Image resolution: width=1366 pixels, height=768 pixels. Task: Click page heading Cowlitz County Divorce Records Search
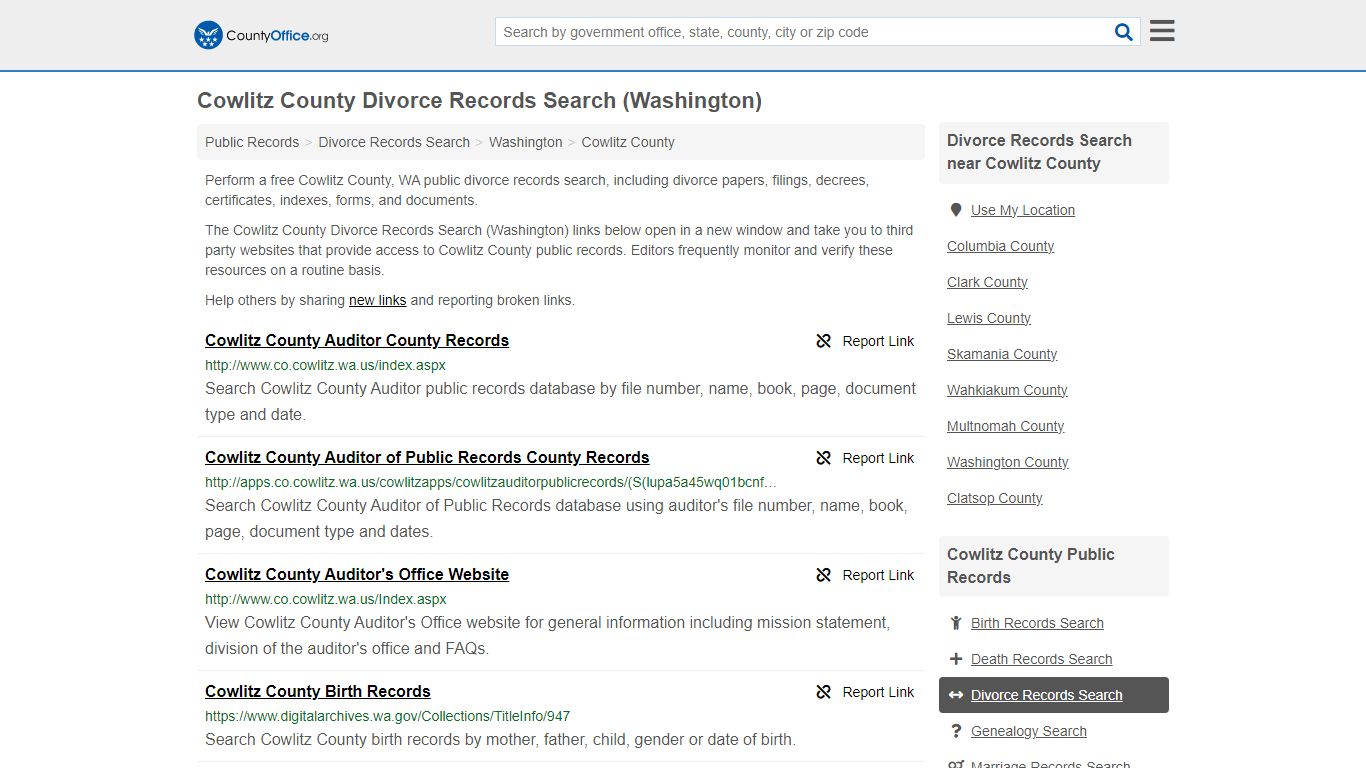coord(479,101)
